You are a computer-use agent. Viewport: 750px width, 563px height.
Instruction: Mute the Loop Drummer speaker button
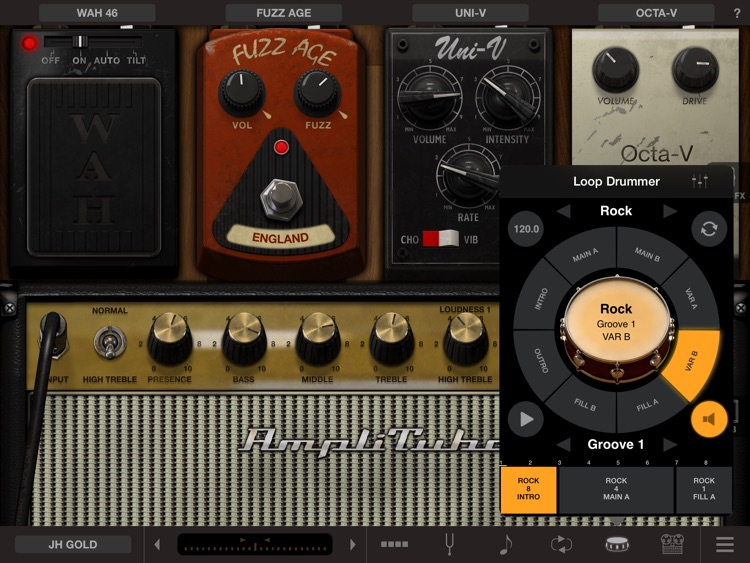coord(709,419)
